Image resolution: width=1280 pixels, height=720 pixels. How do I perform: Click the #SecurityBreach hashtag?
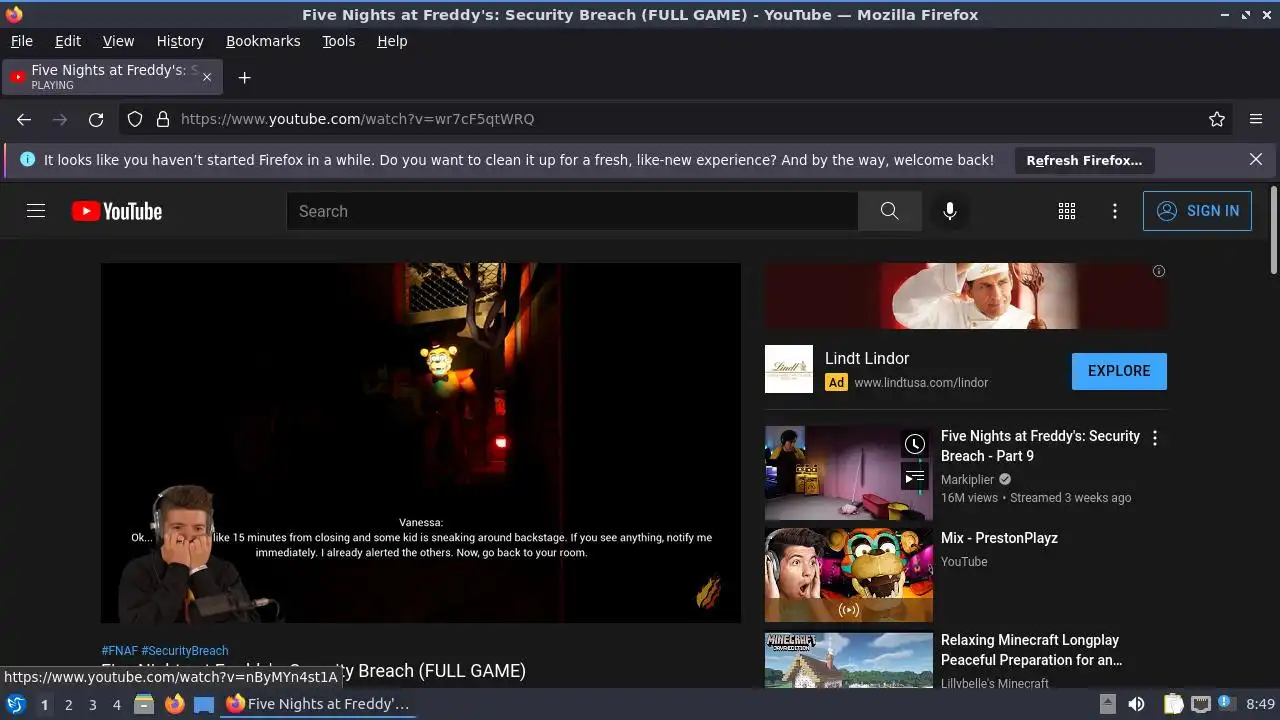[185, 650]
